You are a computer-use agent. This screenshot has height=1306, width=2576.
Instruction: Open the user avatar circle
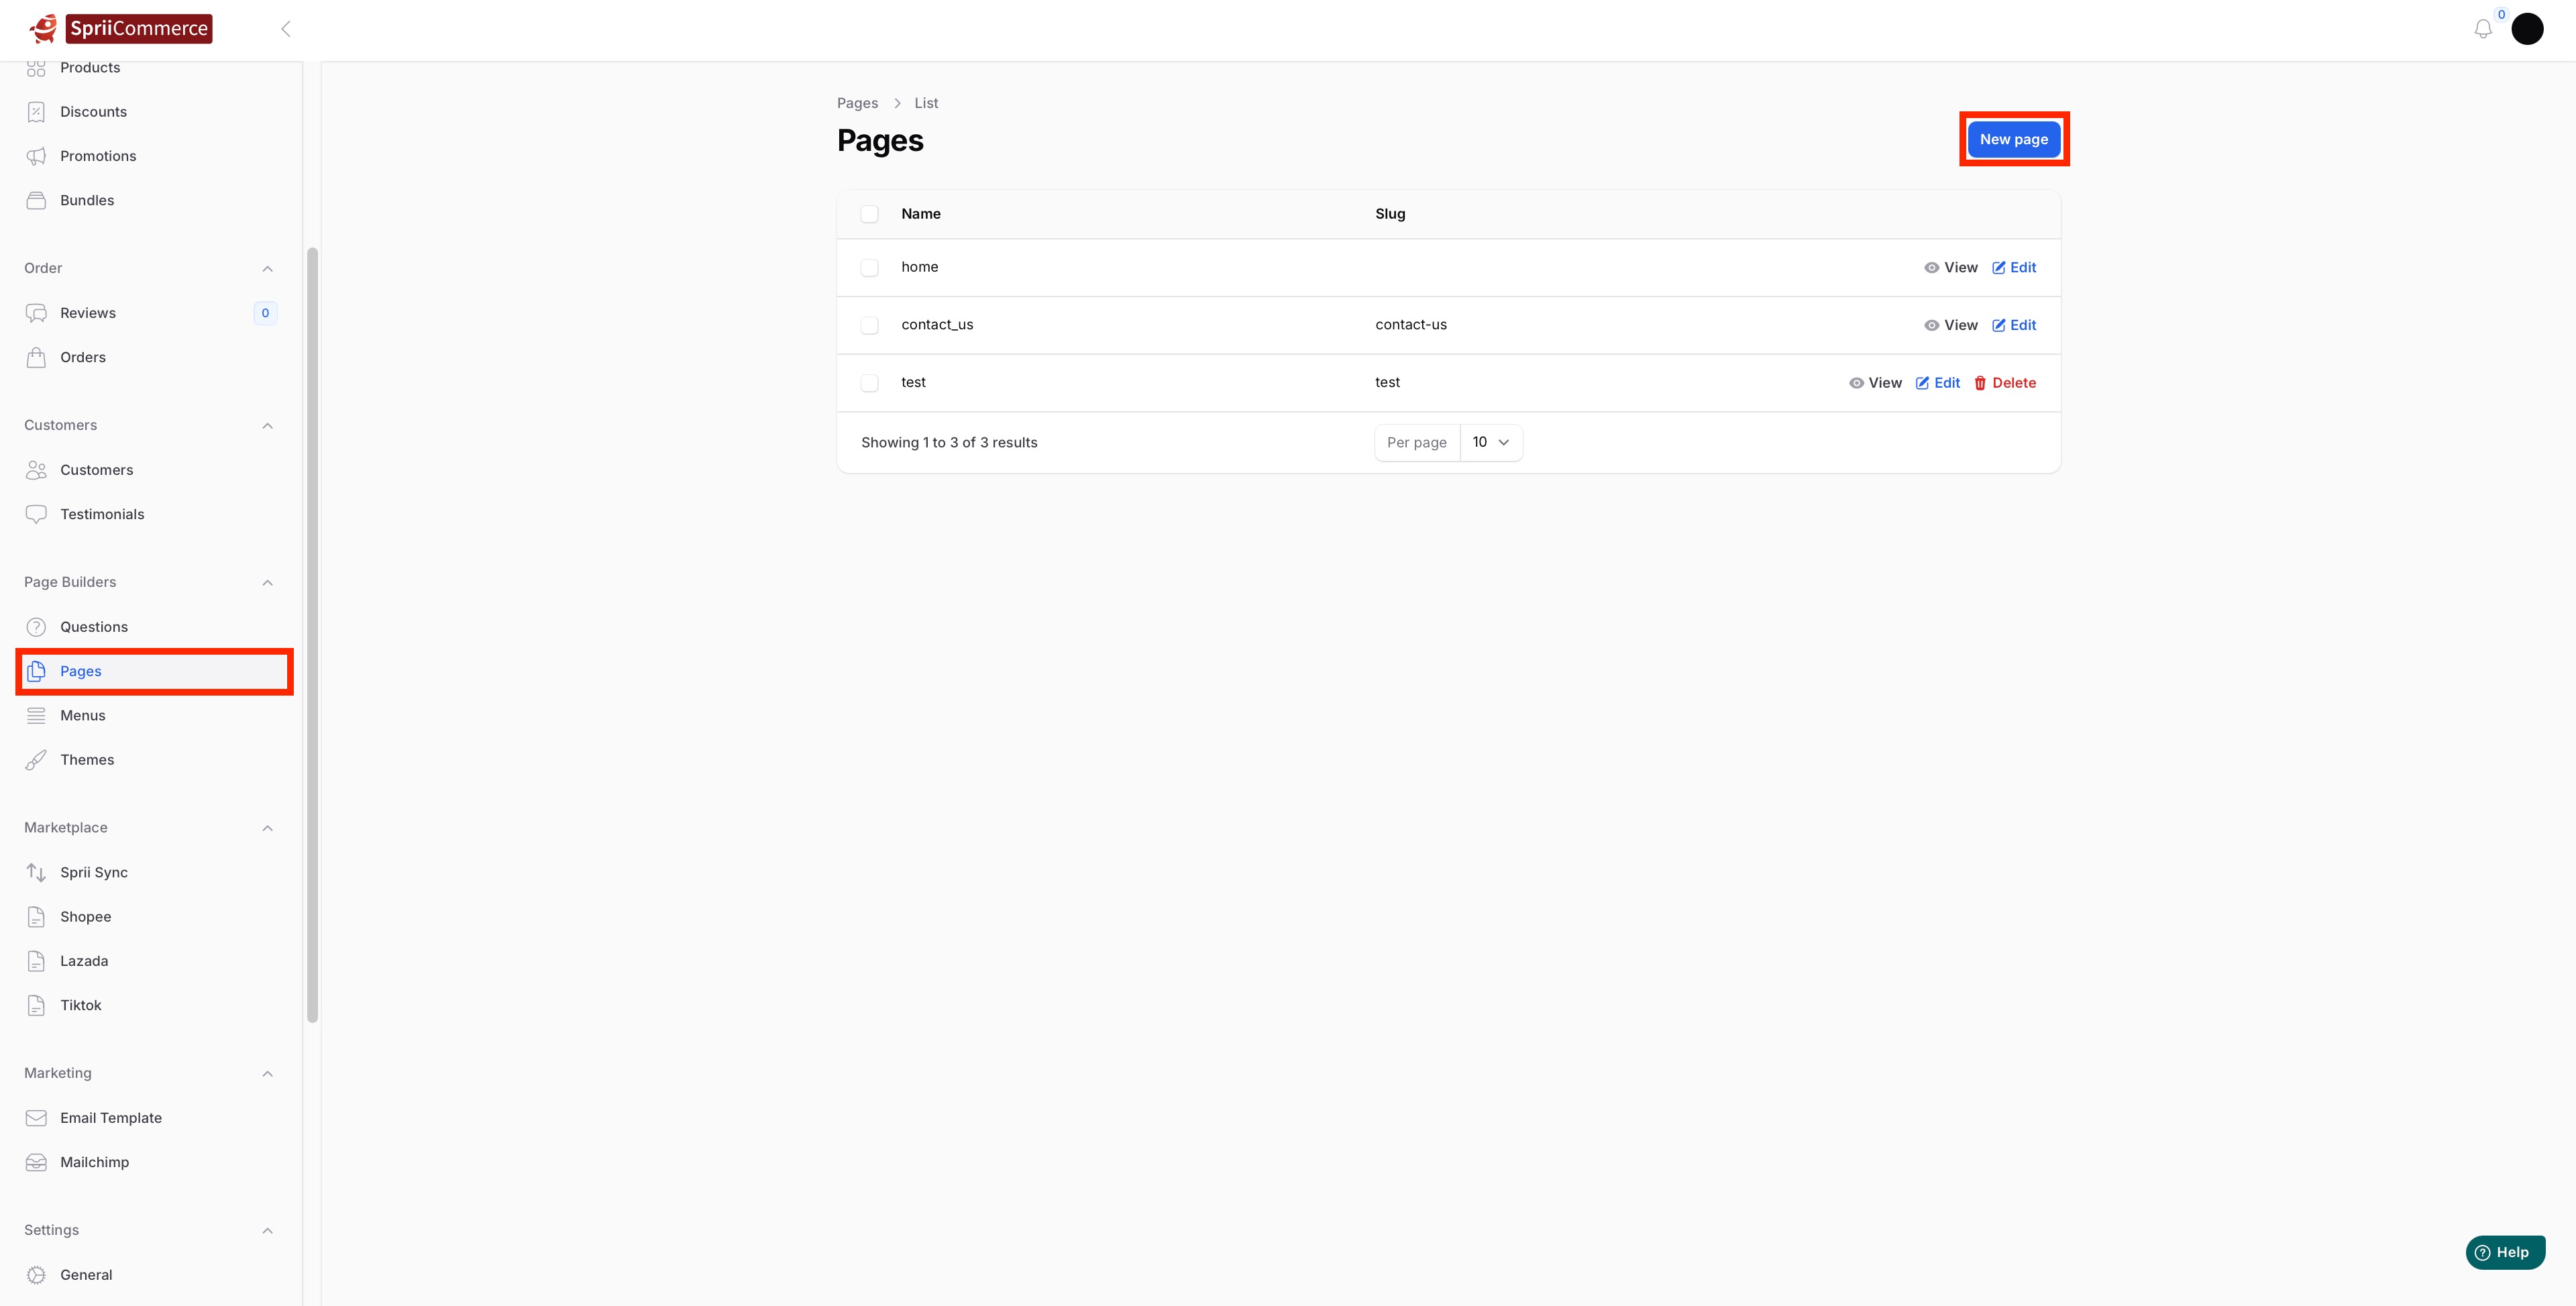click(2527, 29)
